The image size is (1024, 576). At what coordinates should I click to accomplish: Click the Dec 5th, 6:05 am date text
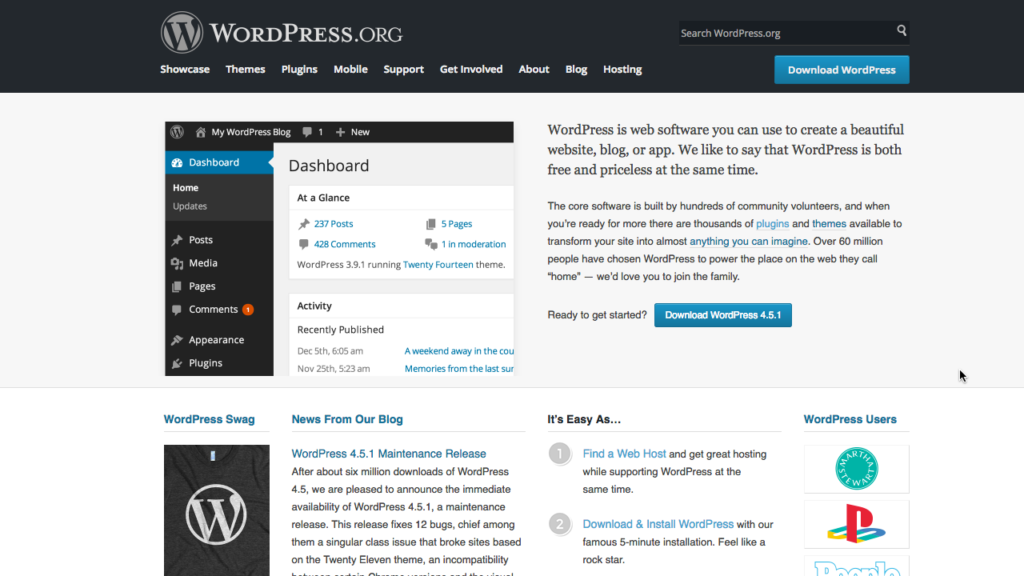[x=330, y=351]
